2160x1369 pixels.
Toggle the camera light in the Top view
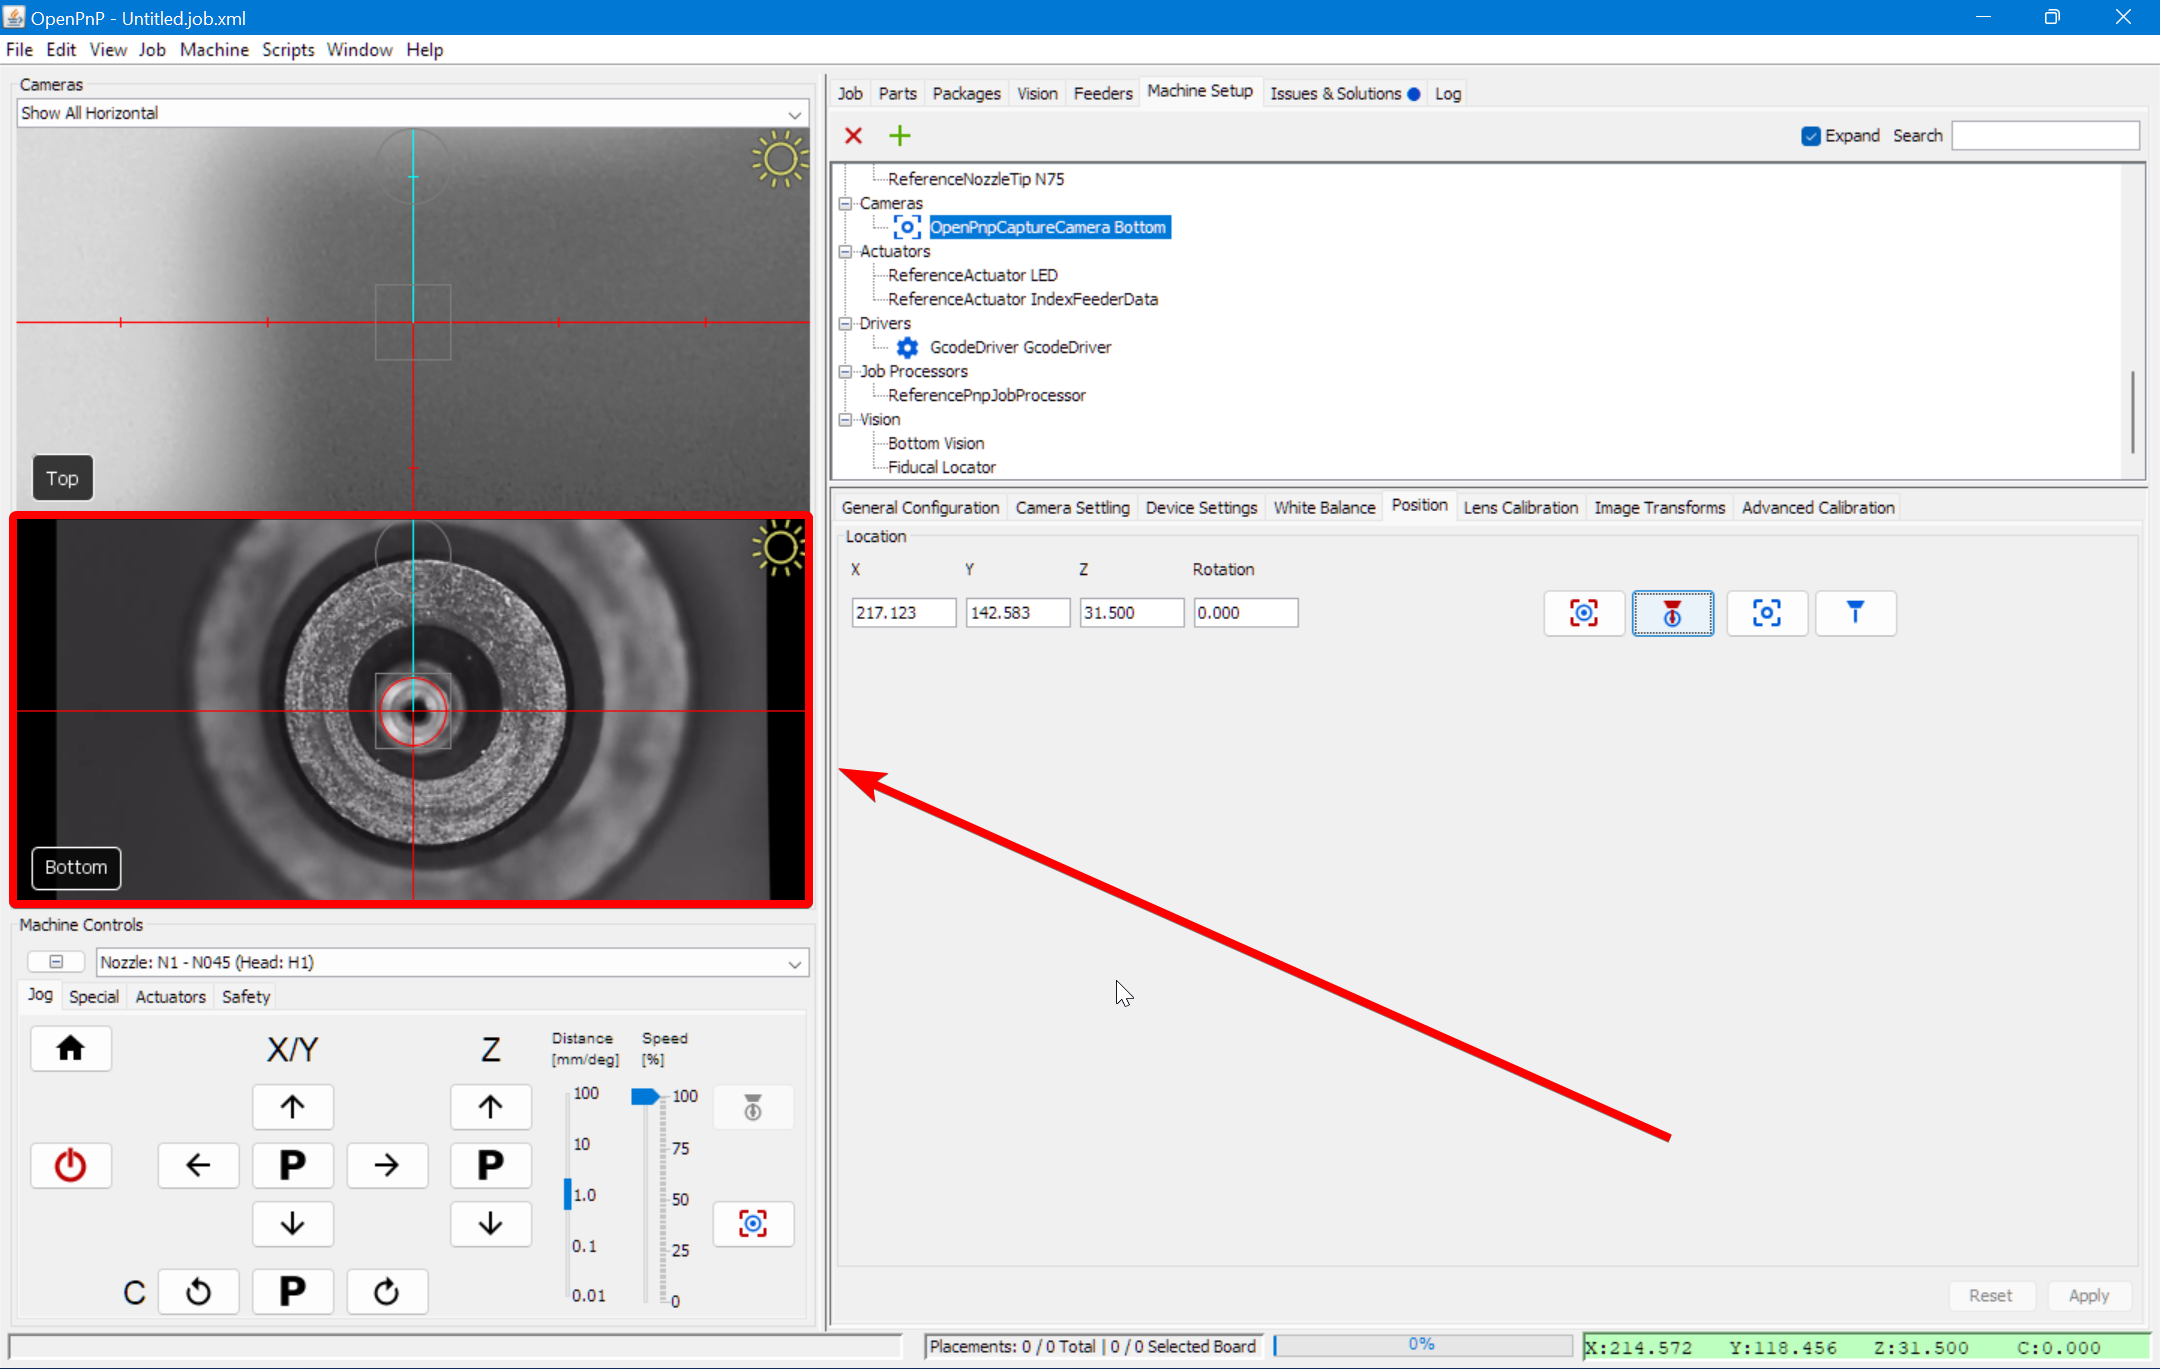(779, 160)
